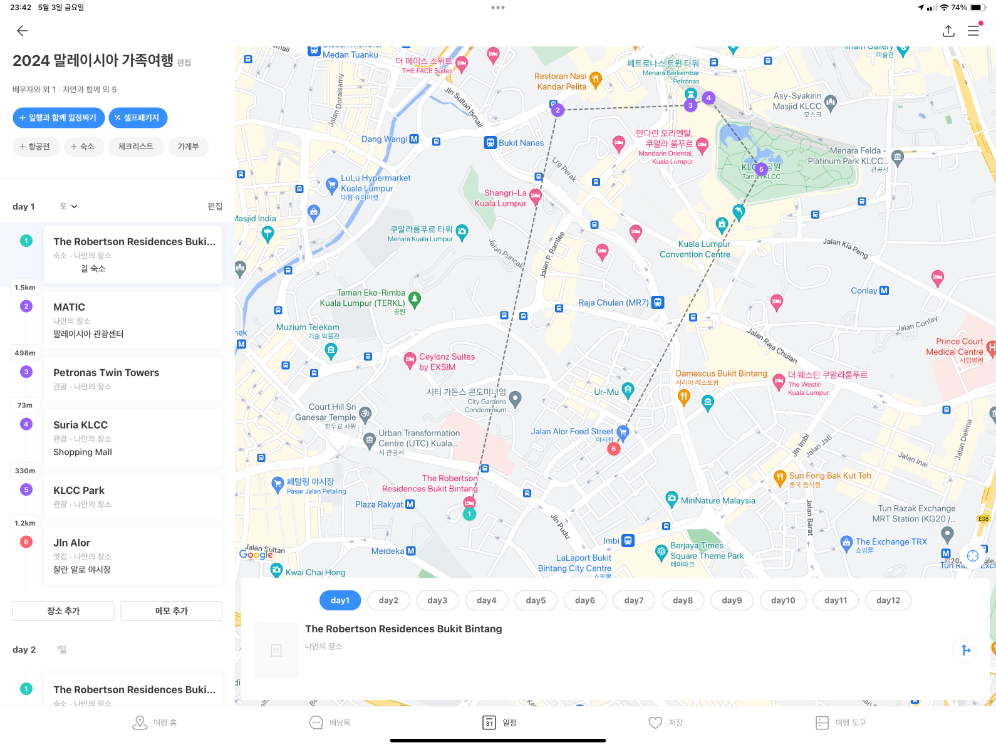
Task: Open Jln Alor itinerary card
Action: pyautogui.click(x=133, y=556)
